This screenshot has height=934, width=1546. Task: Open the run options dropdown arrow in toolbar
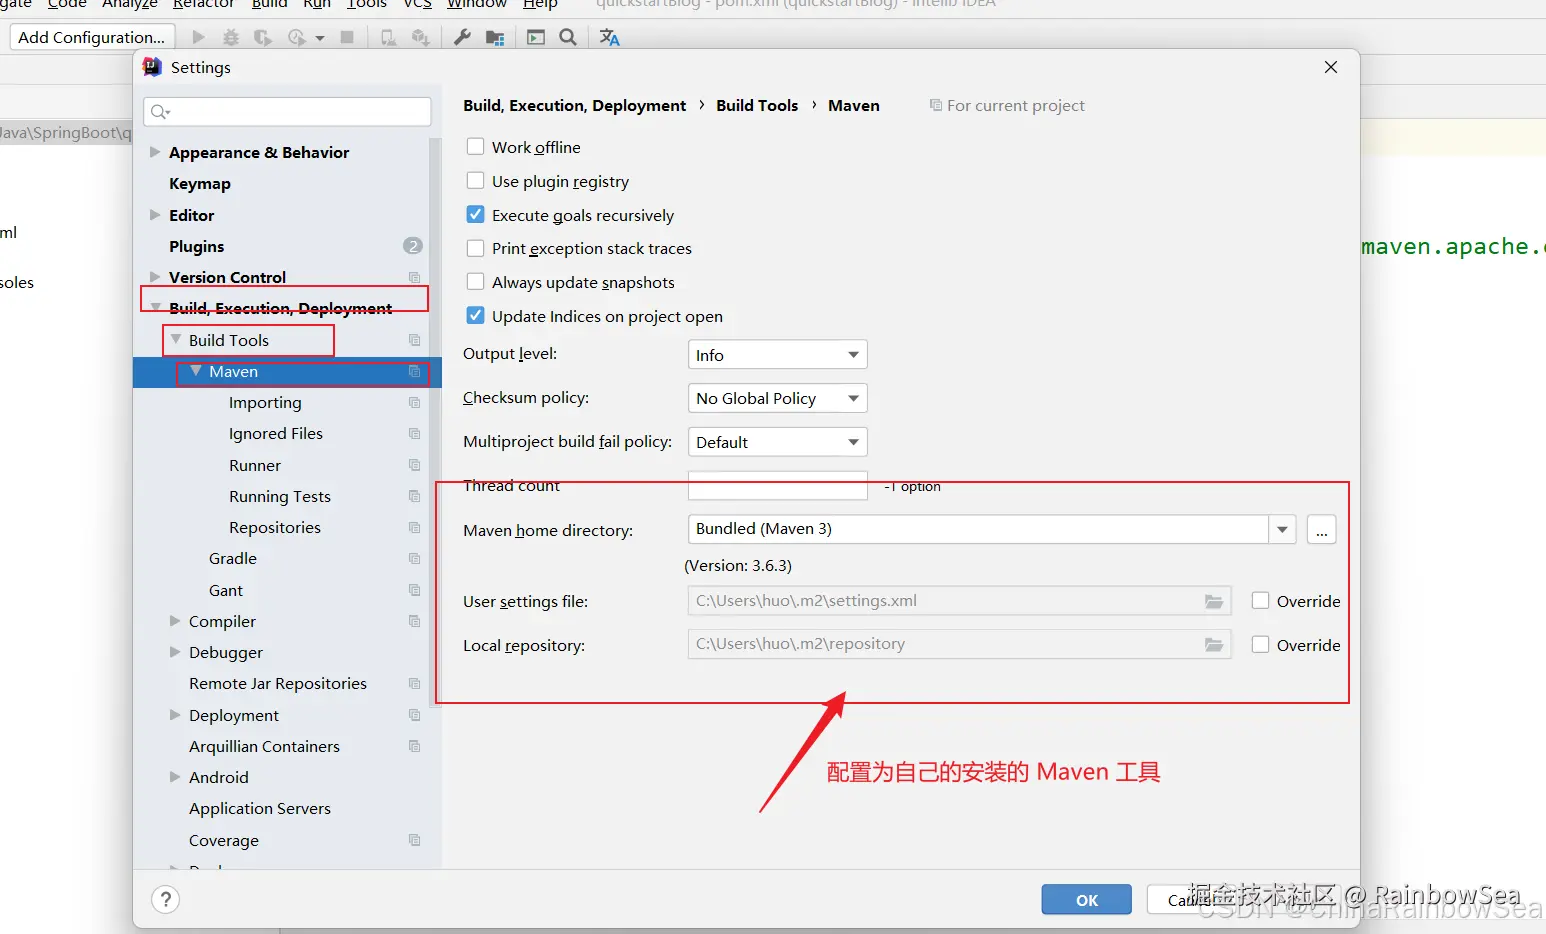pyautogui.click(x=320, y=38)
